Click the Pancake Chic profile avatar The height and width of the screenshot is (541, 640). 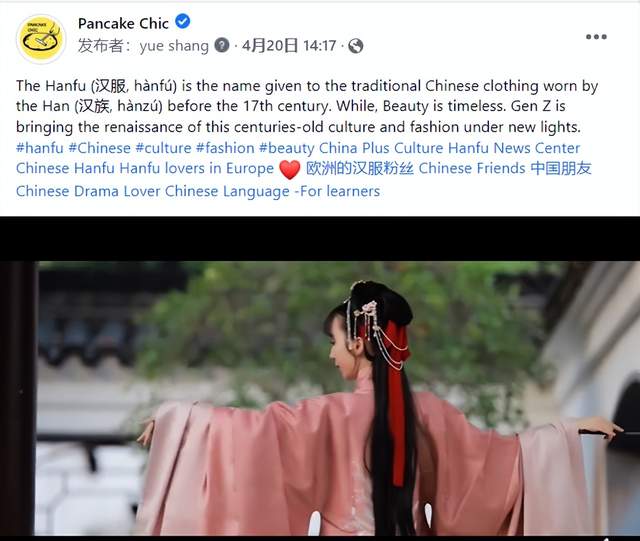tap(41, 39)
